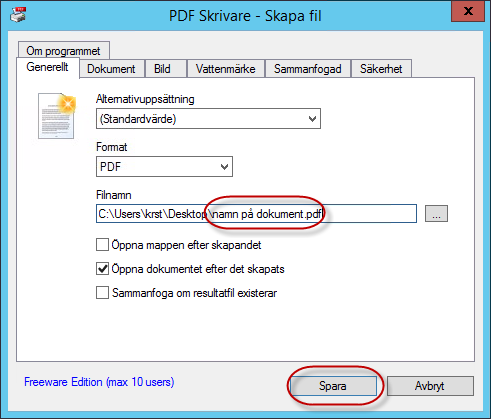Switch to the Sammanfogad tab
Screen dimensions: 491x419
coord(308,69)
